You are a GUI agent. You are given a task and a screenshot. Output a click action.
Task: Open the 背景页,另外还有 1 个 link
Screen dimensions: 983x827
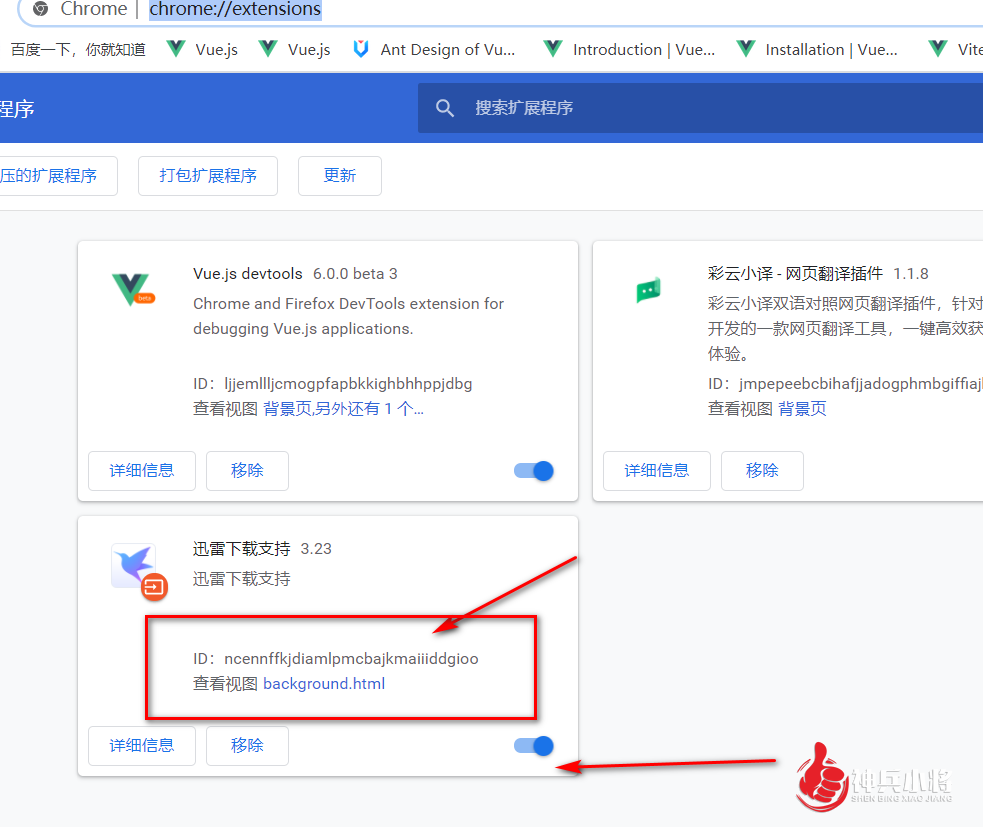pyautogui.click(x=344, y=409)
